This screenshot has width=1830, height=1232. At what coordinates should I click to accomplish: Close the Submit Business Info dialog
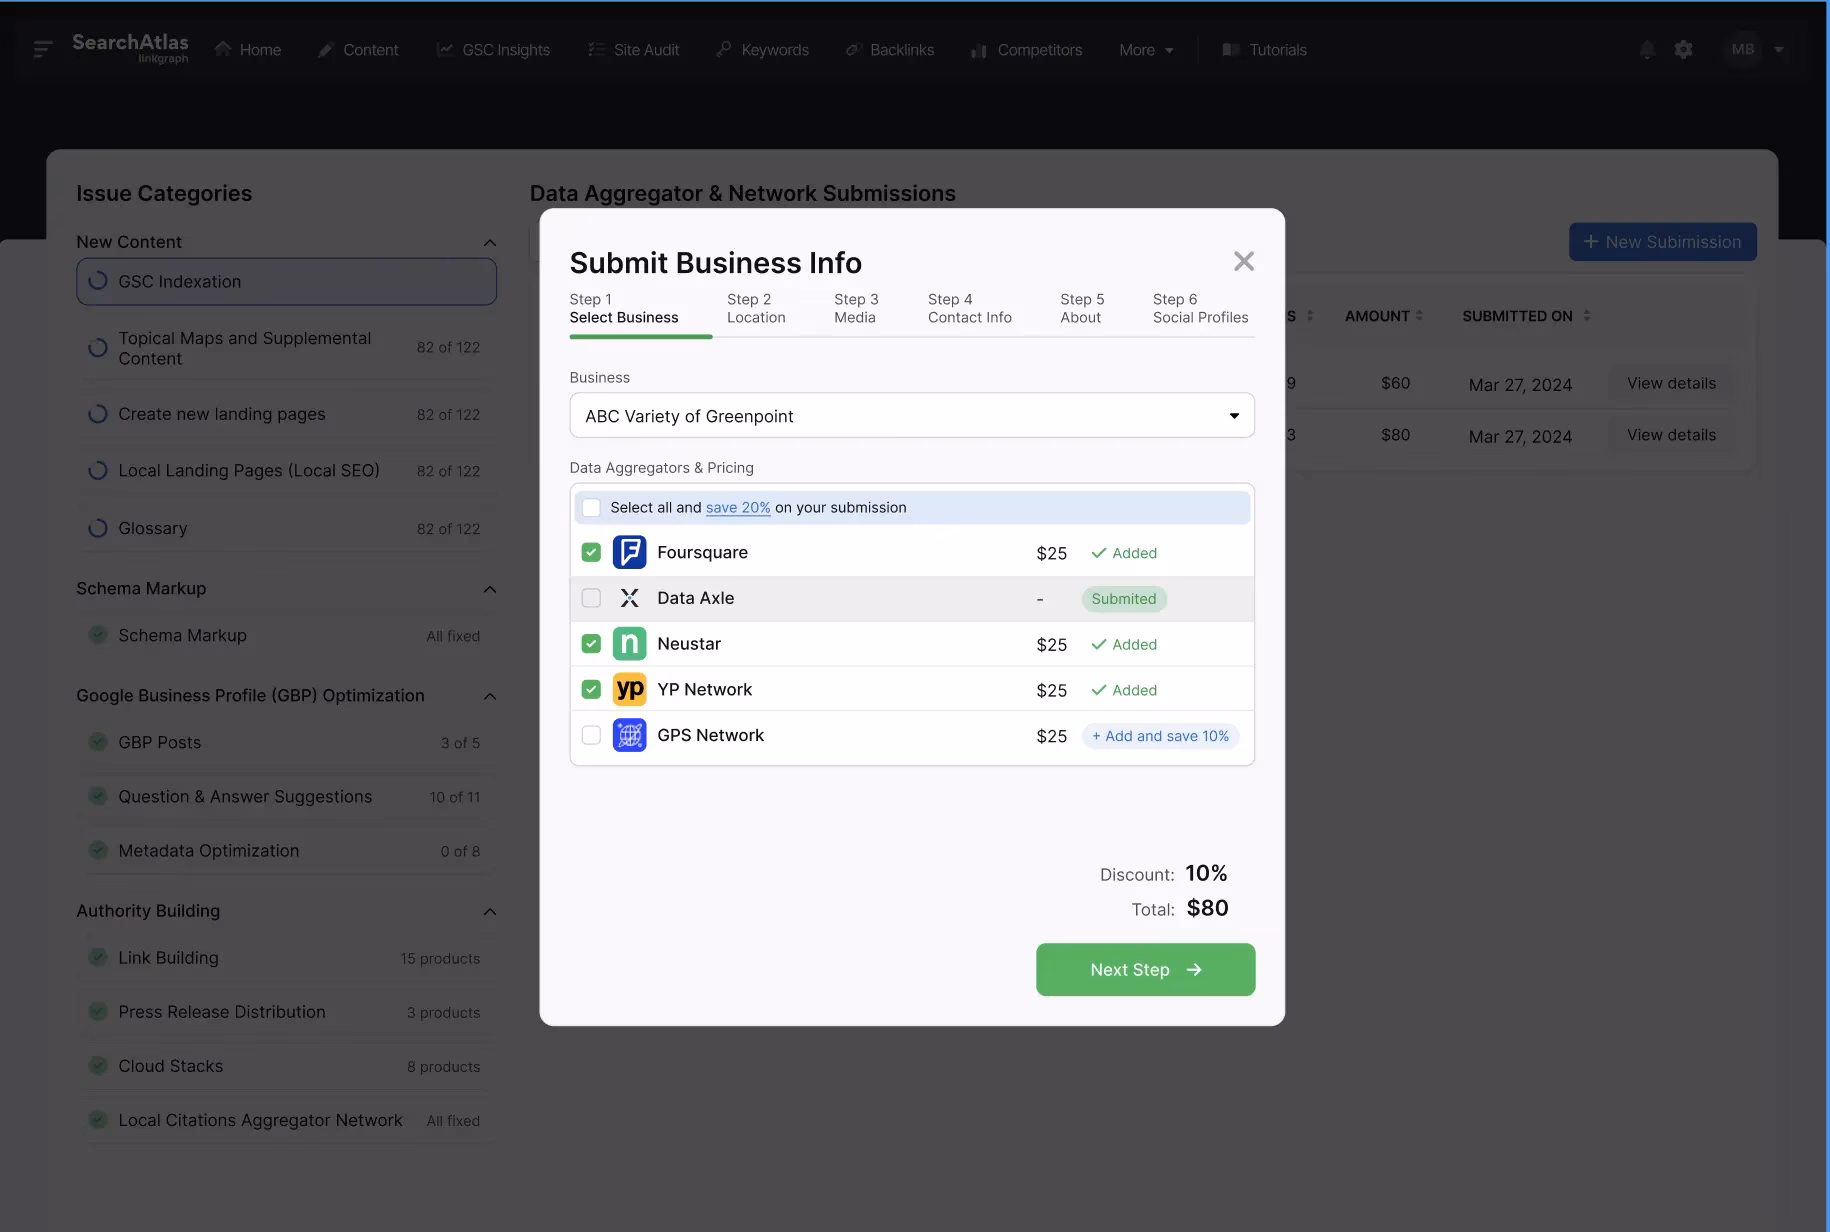pyautogui.click(x=1243, y=262)
